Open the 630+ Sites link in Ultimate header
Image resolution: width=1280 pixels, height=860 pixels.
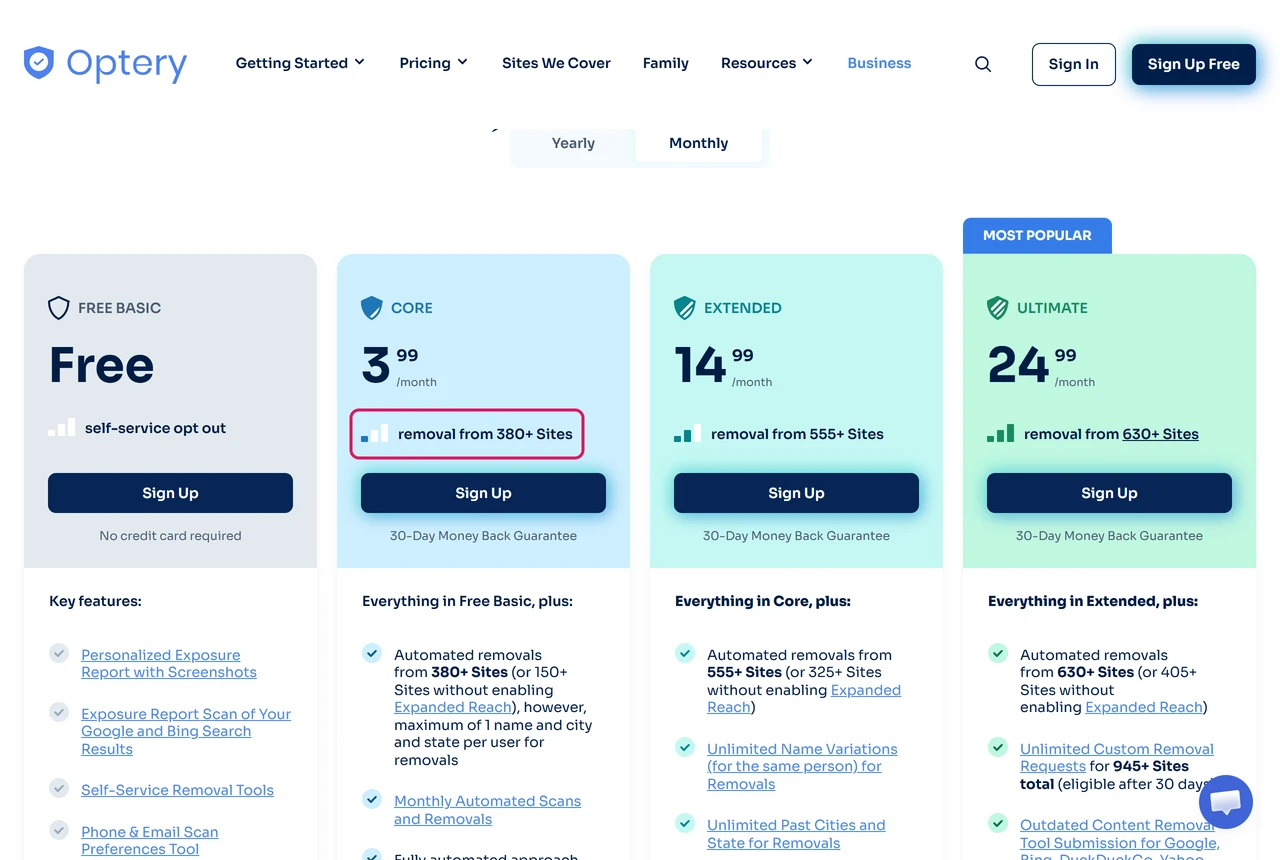tap(1161, 434)
